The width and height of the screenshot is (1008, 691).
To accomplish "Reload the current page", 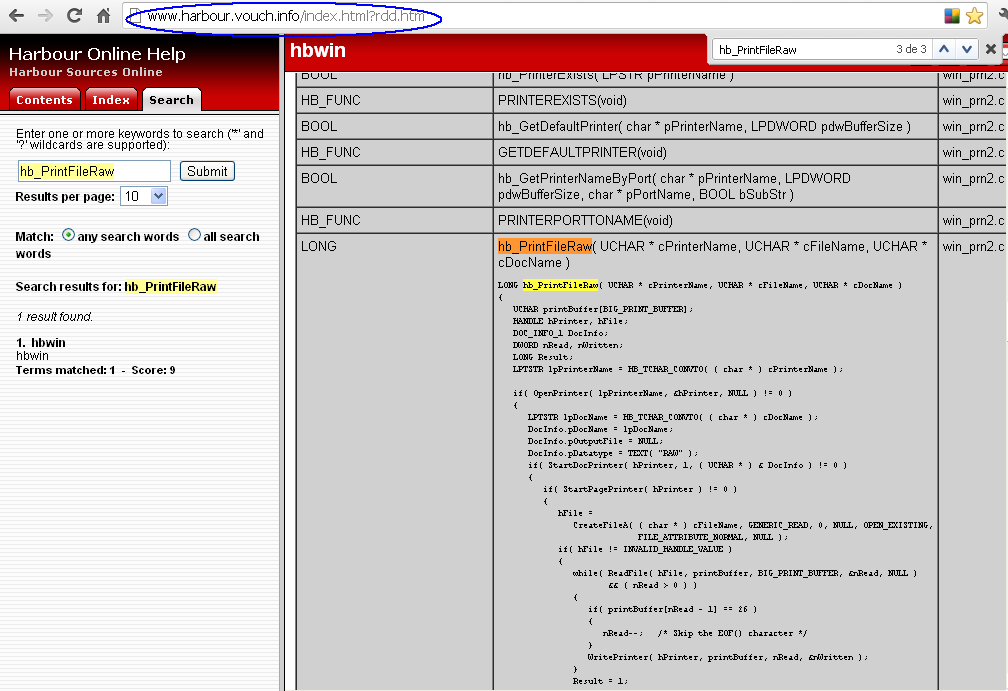I will pos(74,16).
